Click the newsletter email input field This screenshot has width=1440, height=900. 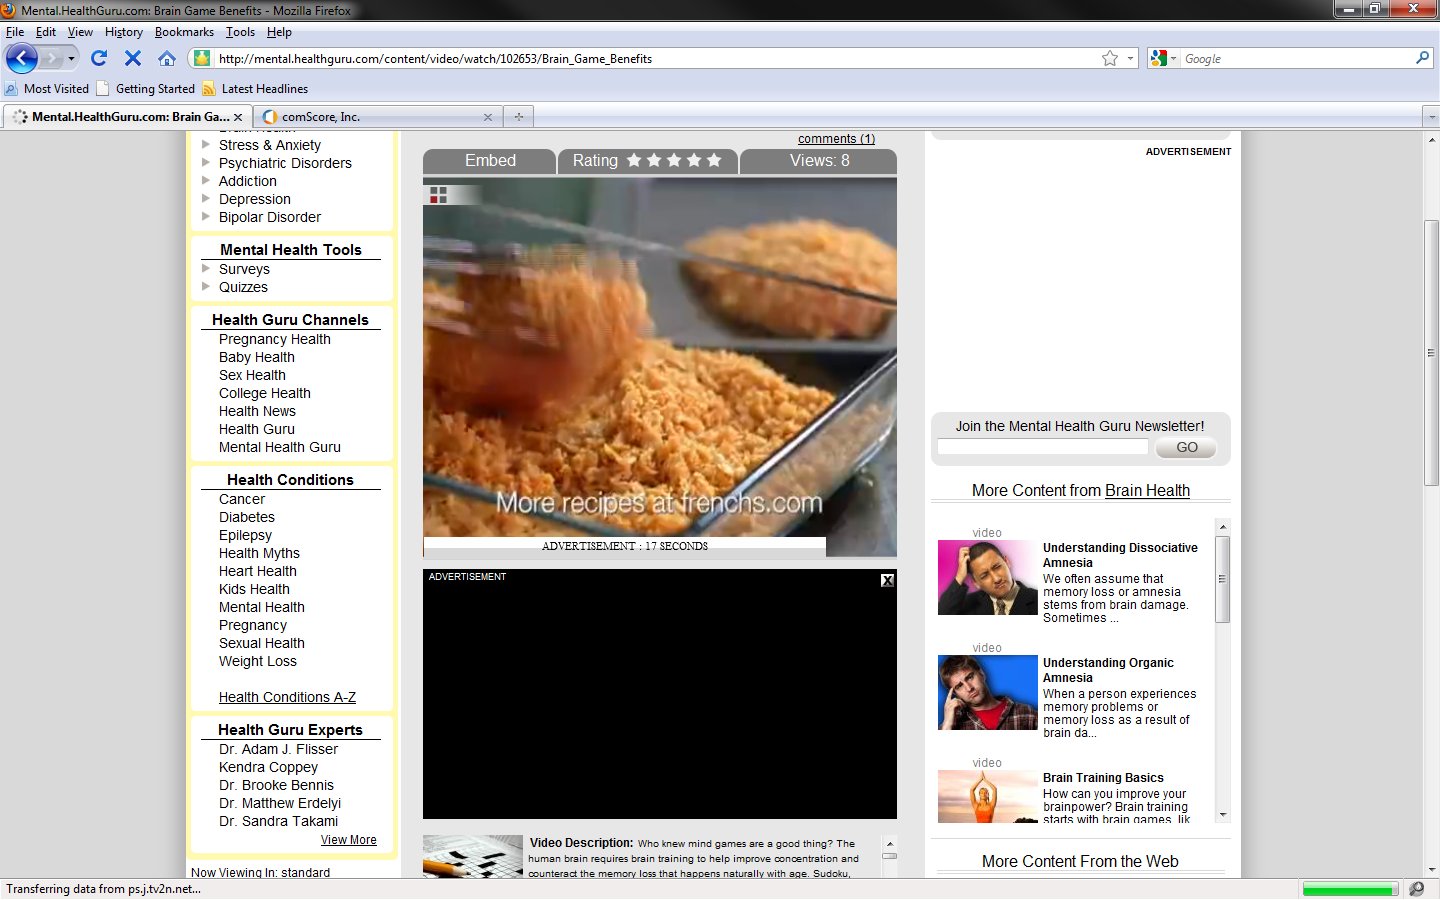point(1043,447)
